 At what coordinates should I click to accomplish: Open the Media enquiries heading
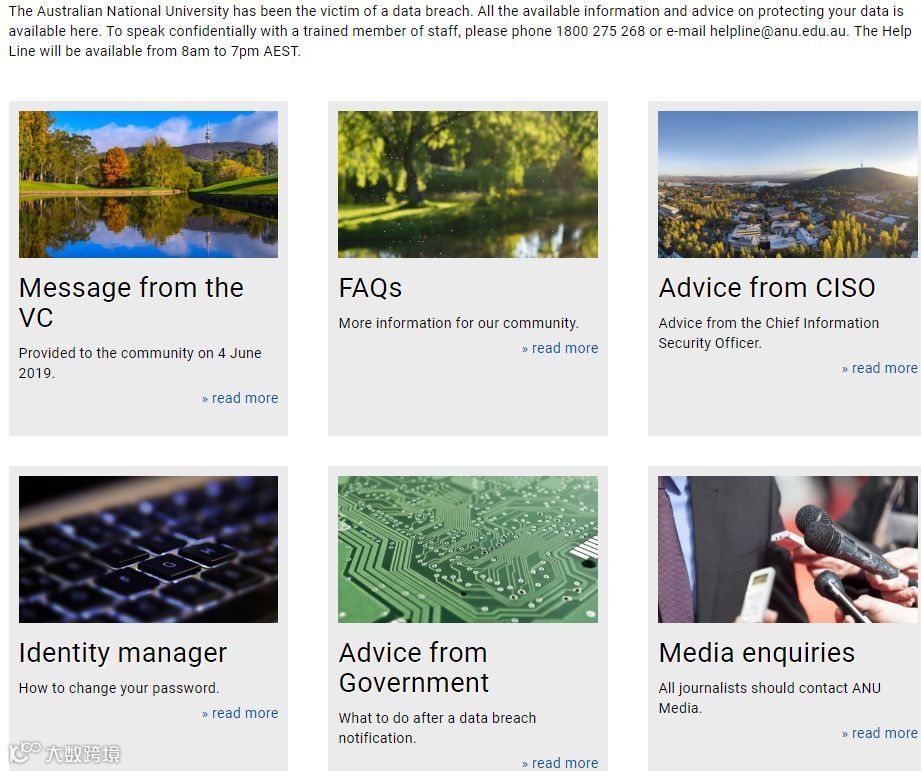click(757, 653)
